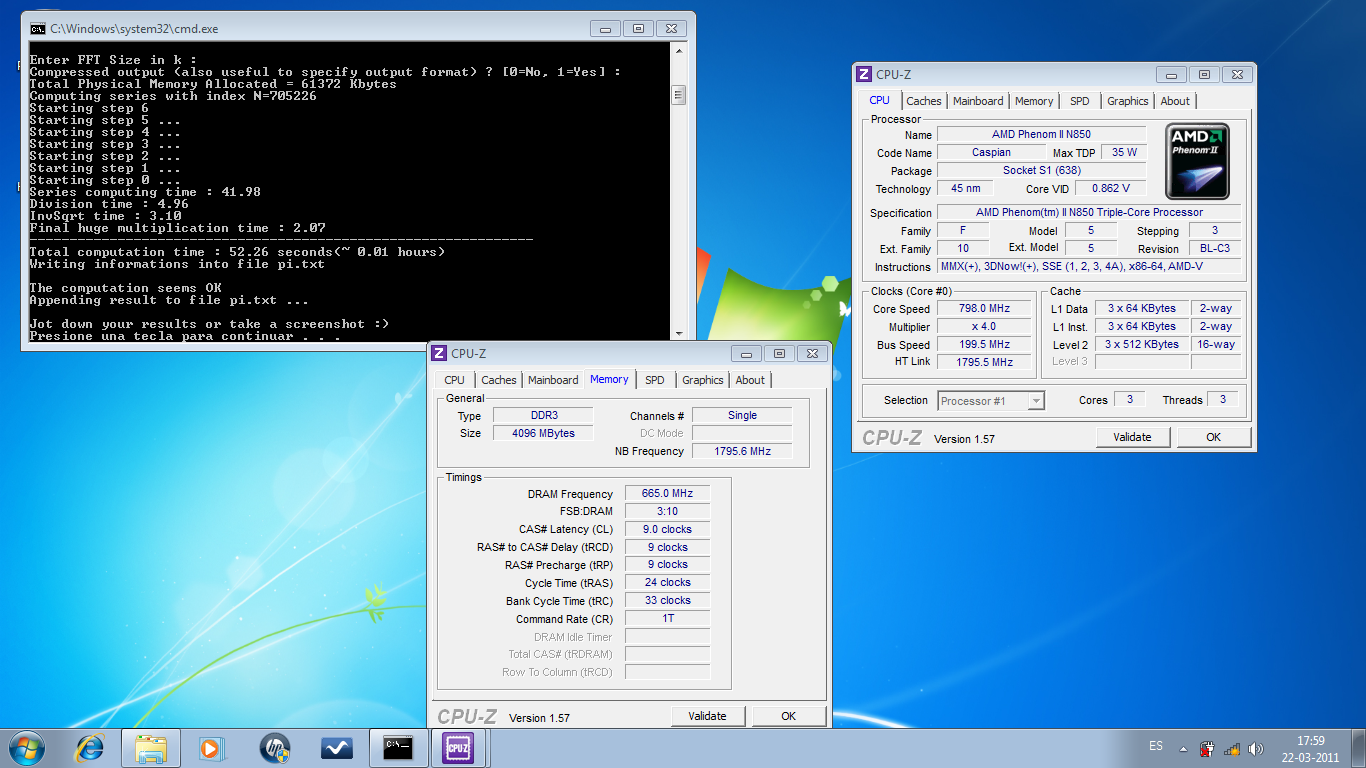
Task: Open the Selection Processor #1 dropdown
Action: click(991, 401)
